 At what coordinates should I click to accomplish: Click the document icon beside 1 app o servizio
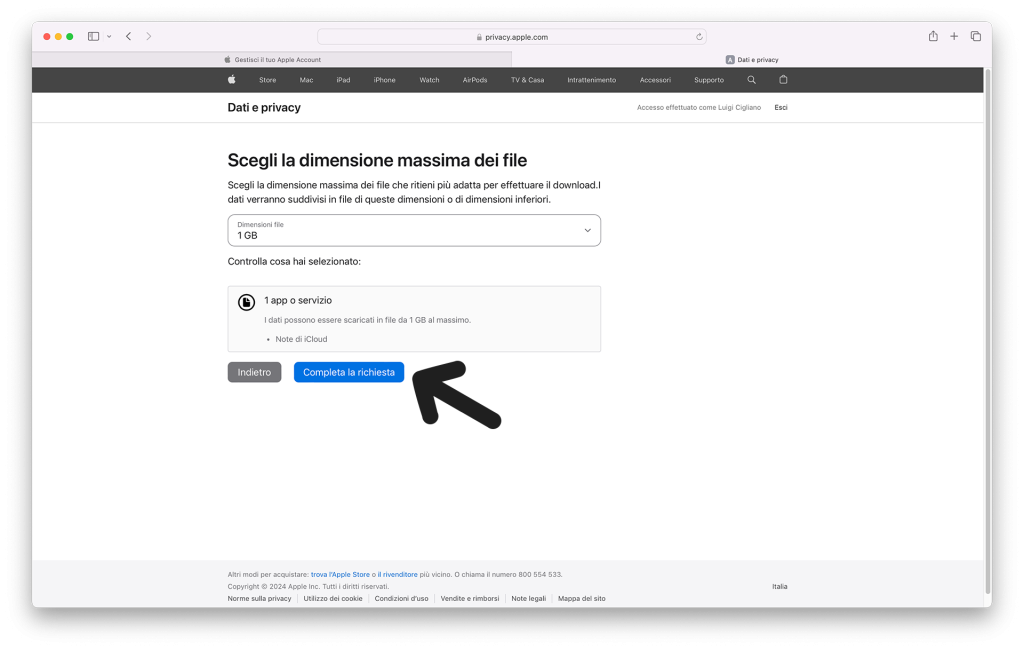[x=246, y=302]
